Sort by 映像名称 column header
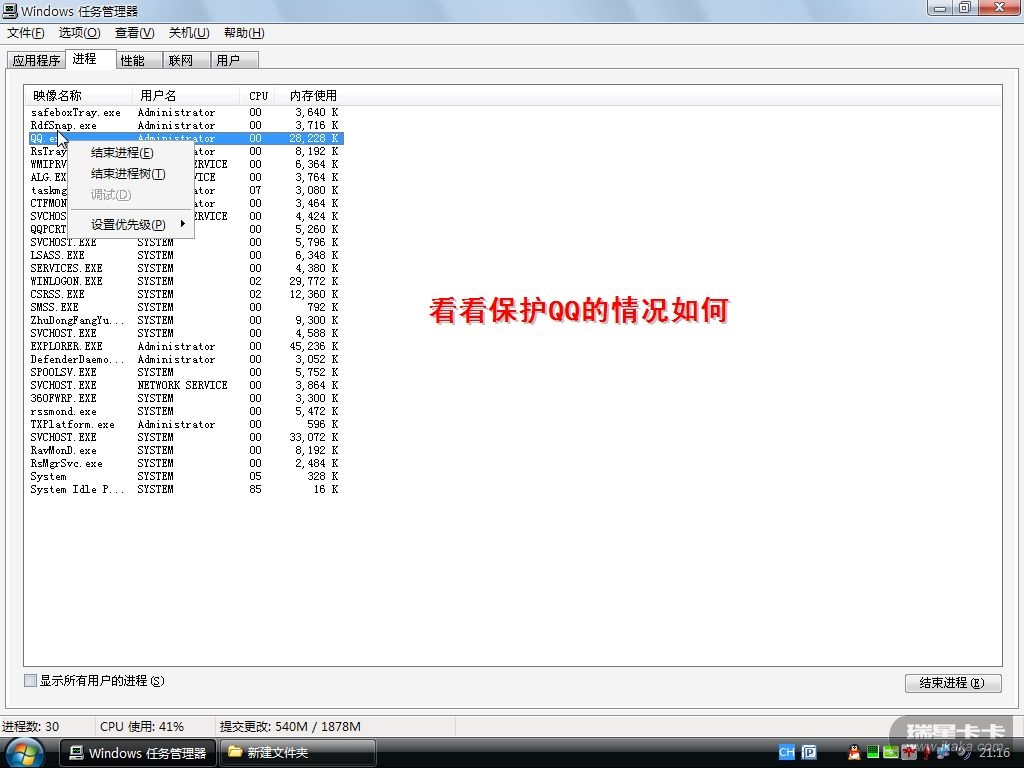Screen dimensions: 1024x768 78,95
